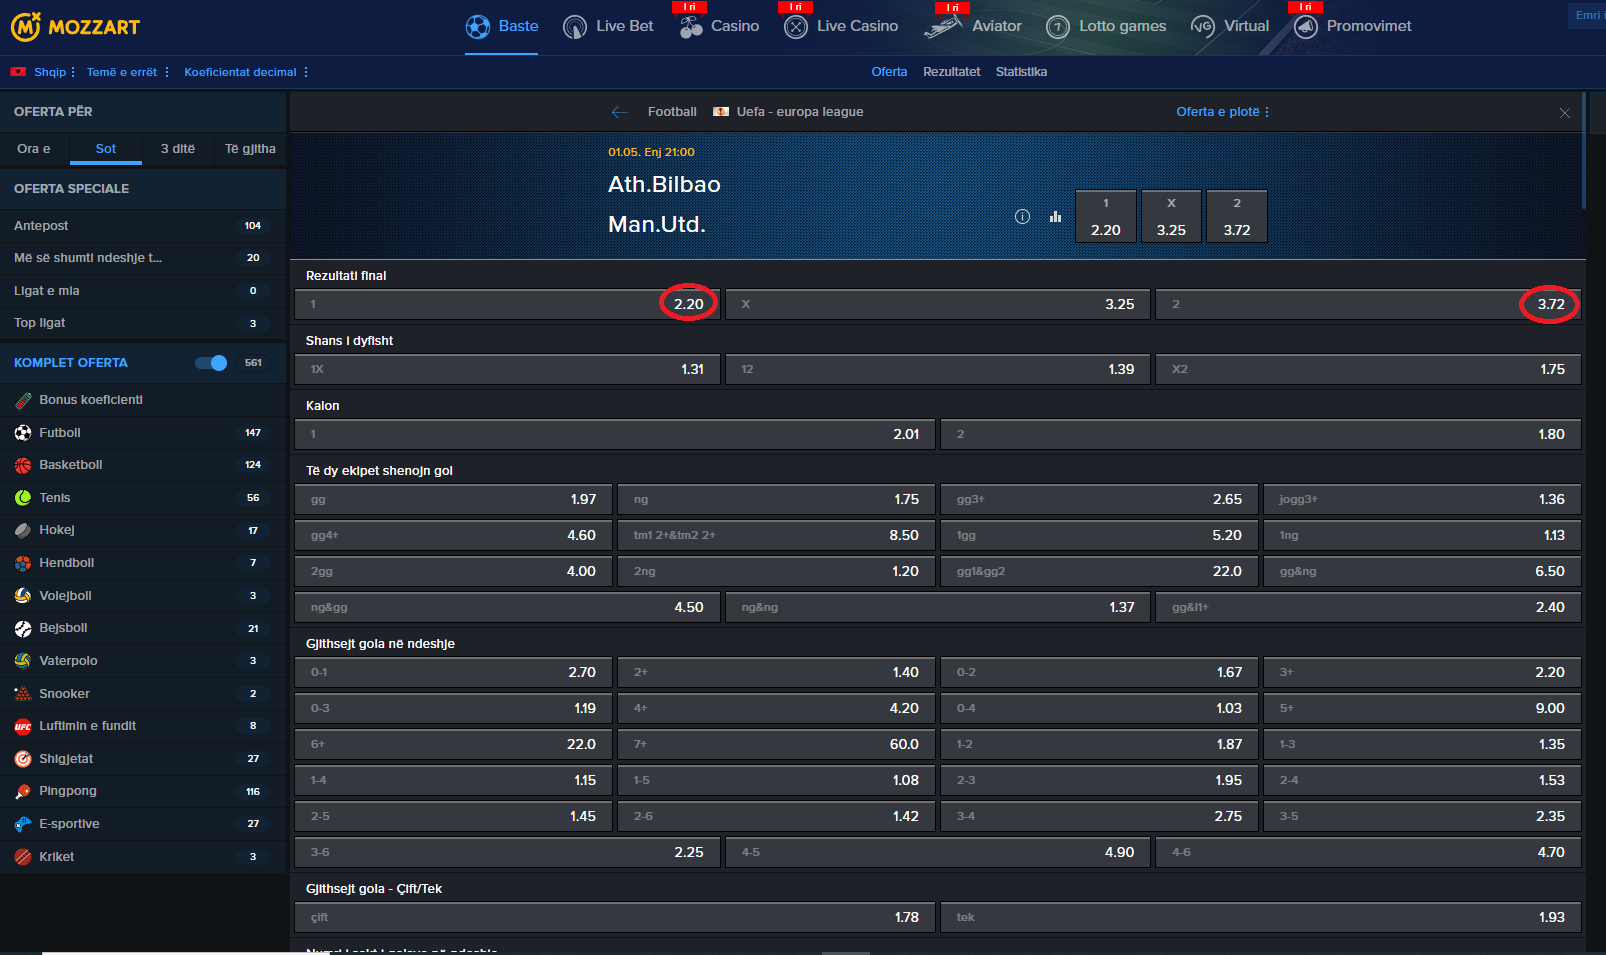The image size is (1606, 955).
Task: Select the Volejboll icon
Action: point(23,596)
